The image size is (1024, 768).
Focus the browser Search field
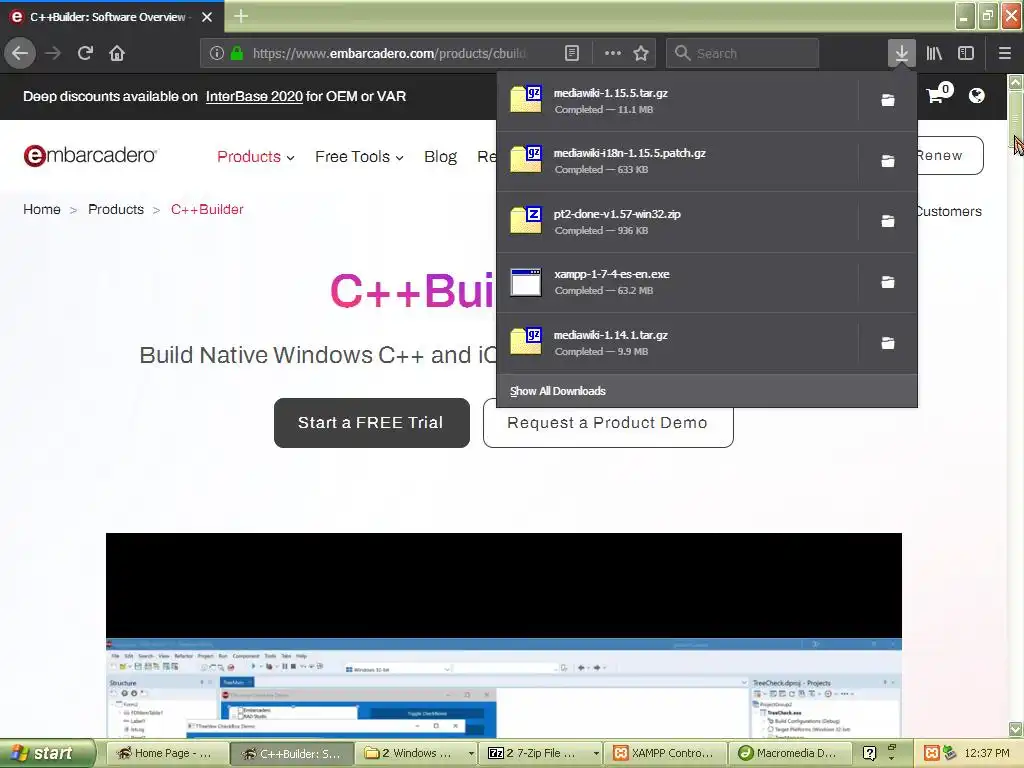743,53
